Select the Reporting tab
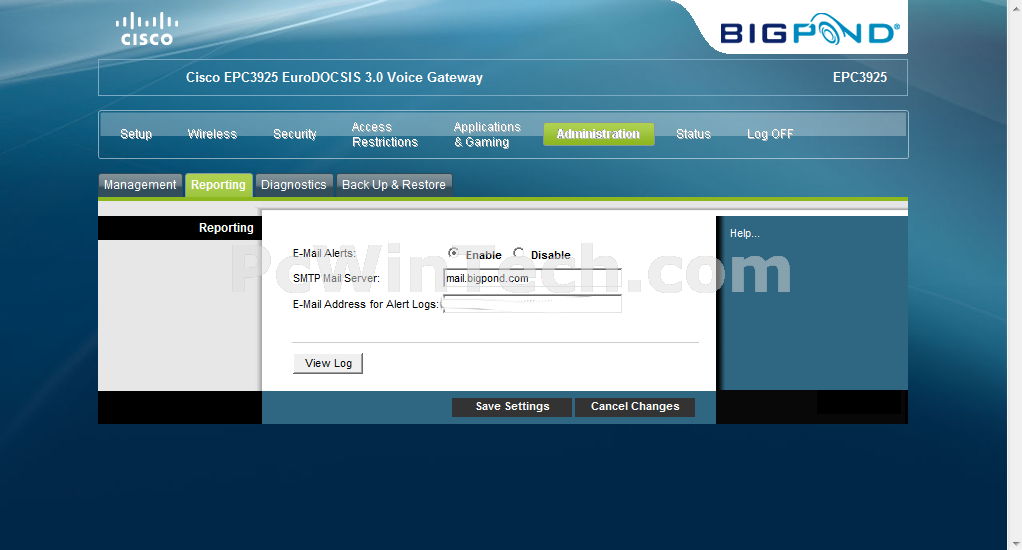 tap(218, 184)
